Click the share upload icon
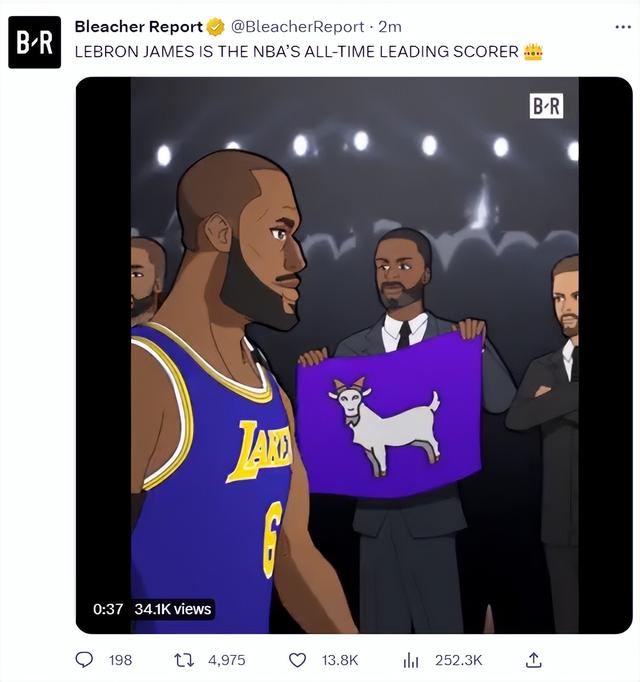Image resolution: width=640 pixels, height=682 pixels. [534, 659]
